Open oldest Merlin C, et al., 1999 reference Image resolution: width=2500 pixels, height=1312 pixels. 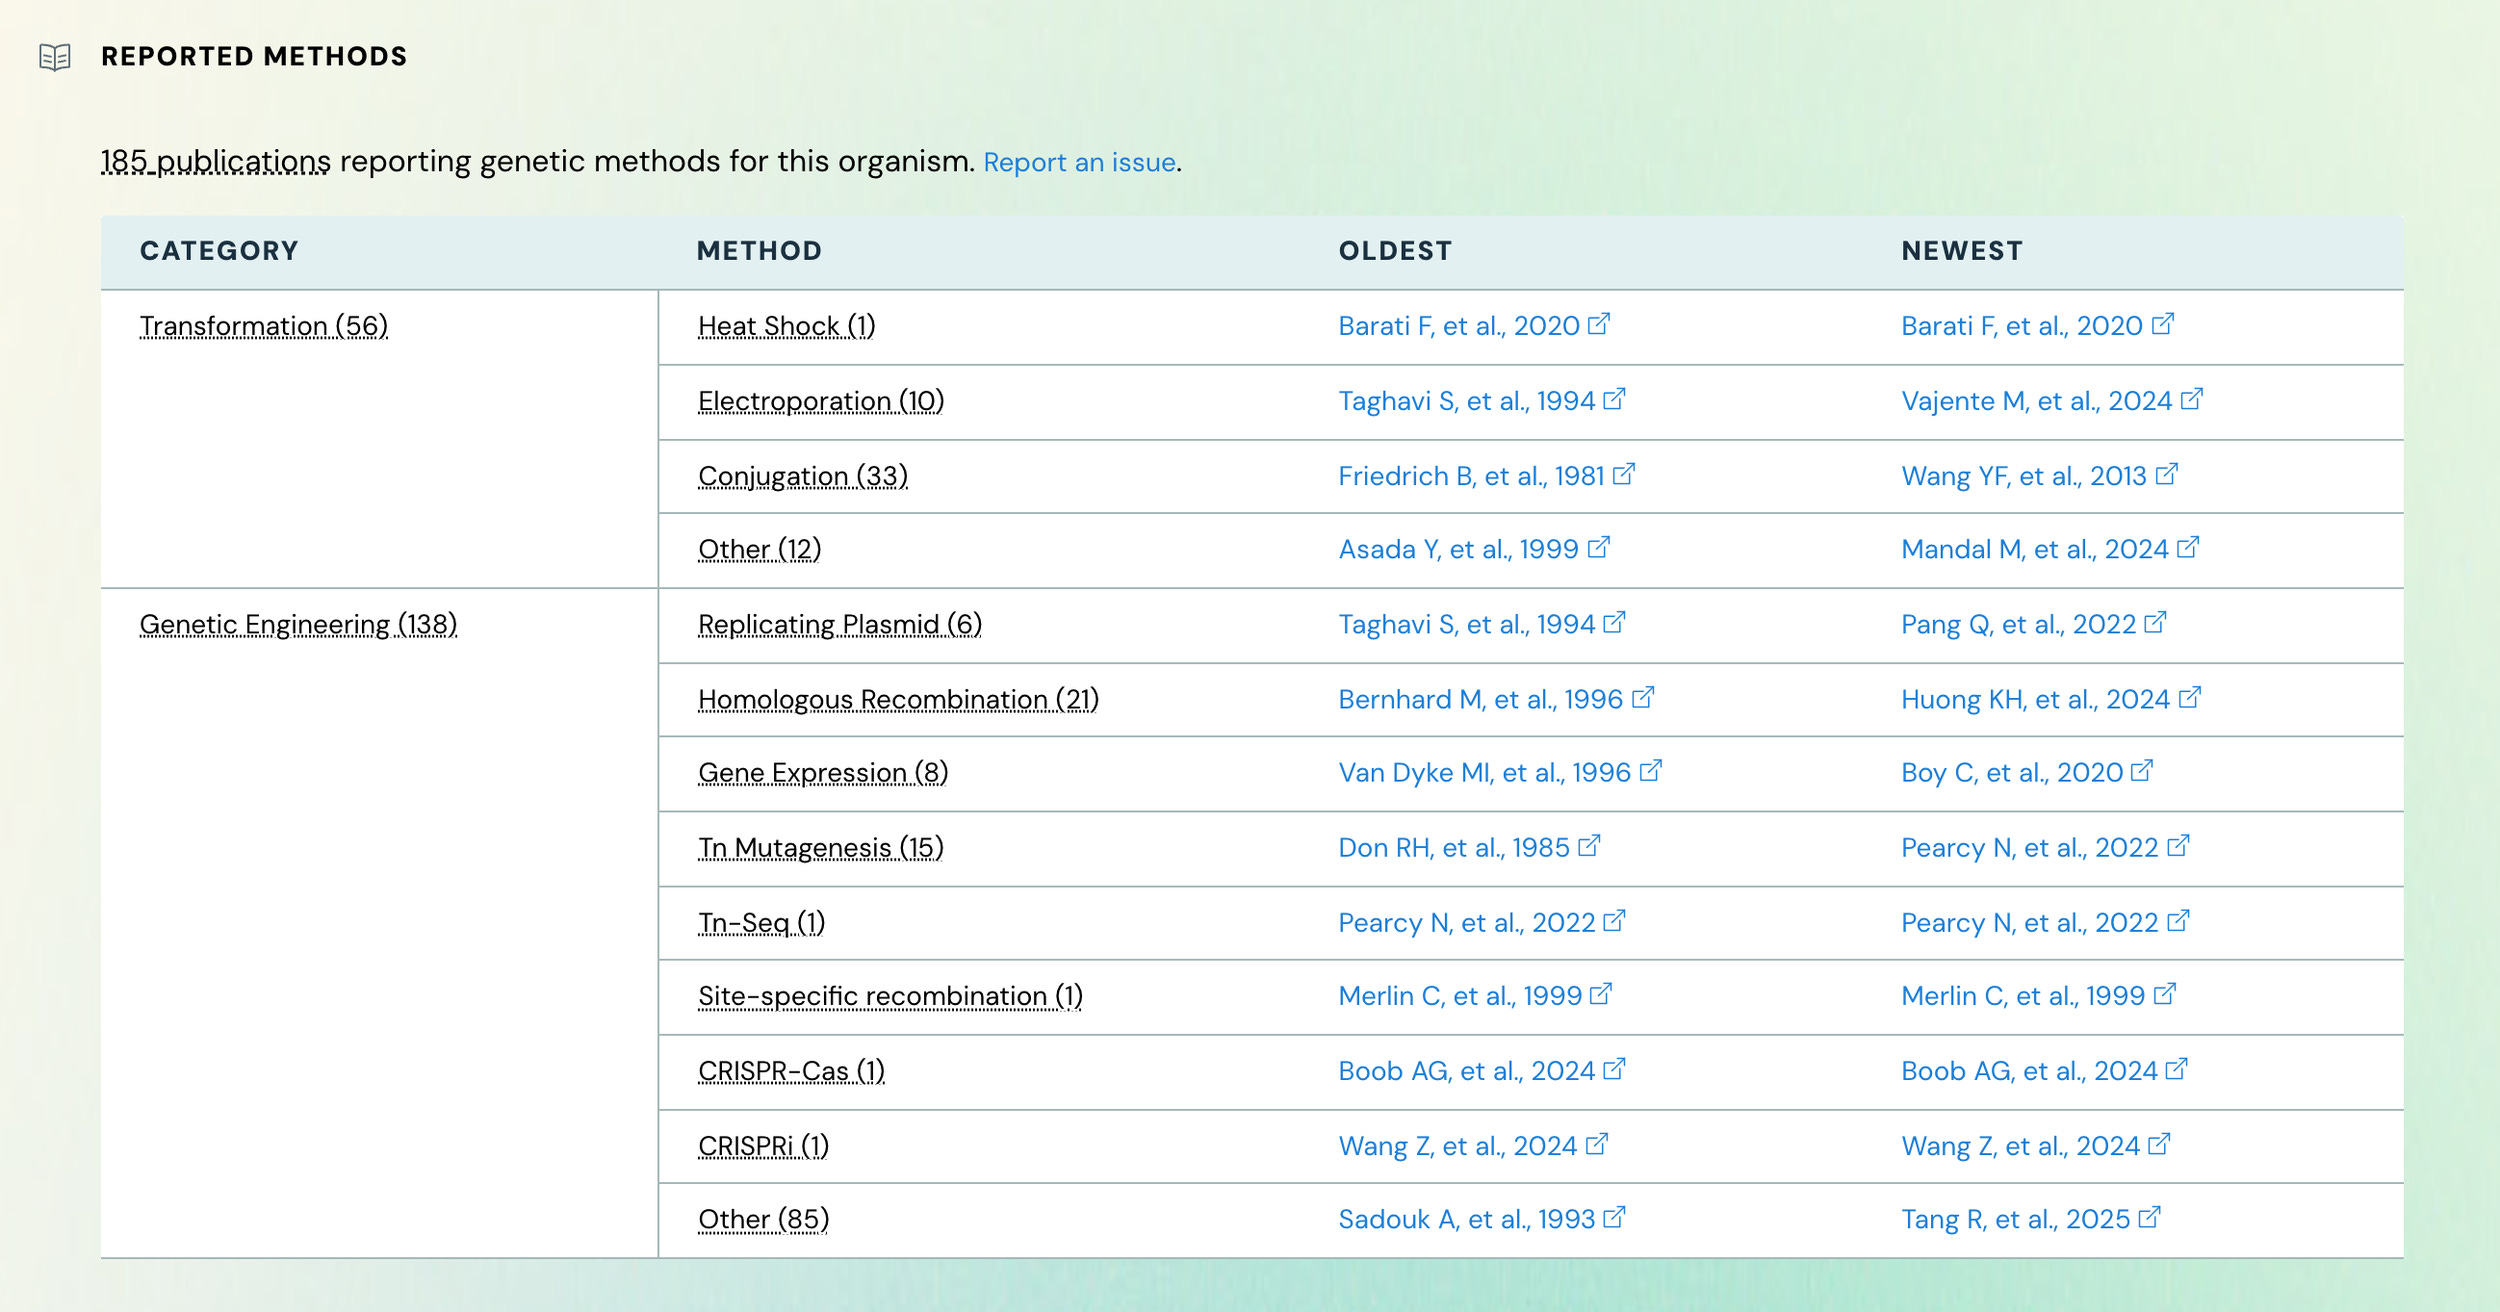pos(1459,995)
